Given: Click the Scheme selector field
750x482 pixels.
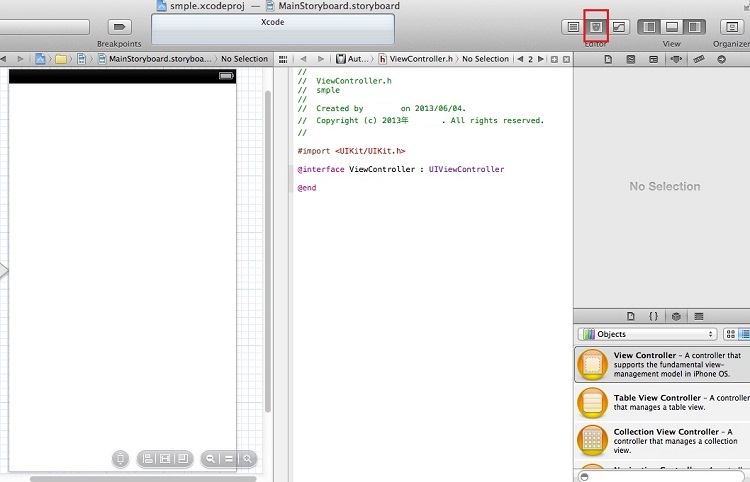Looking at the screenshot, I should (x=44, y=27).
